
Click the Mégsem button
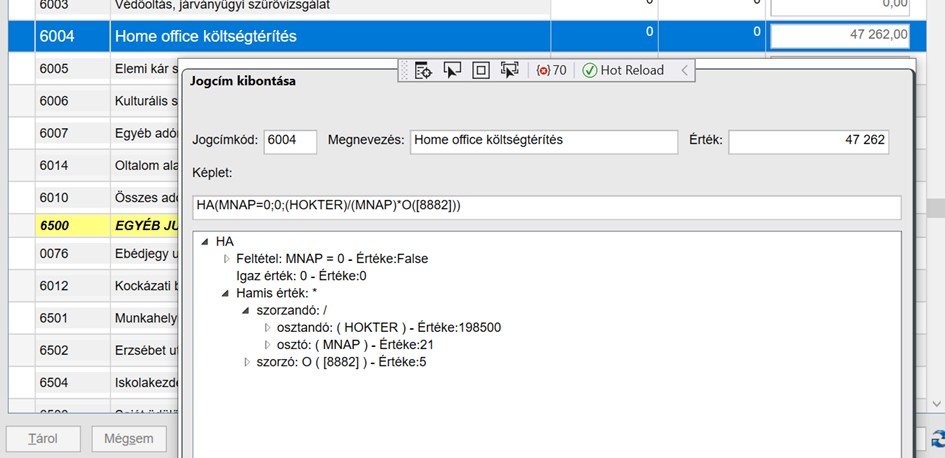pyautogui.click(x=128, y=439)
